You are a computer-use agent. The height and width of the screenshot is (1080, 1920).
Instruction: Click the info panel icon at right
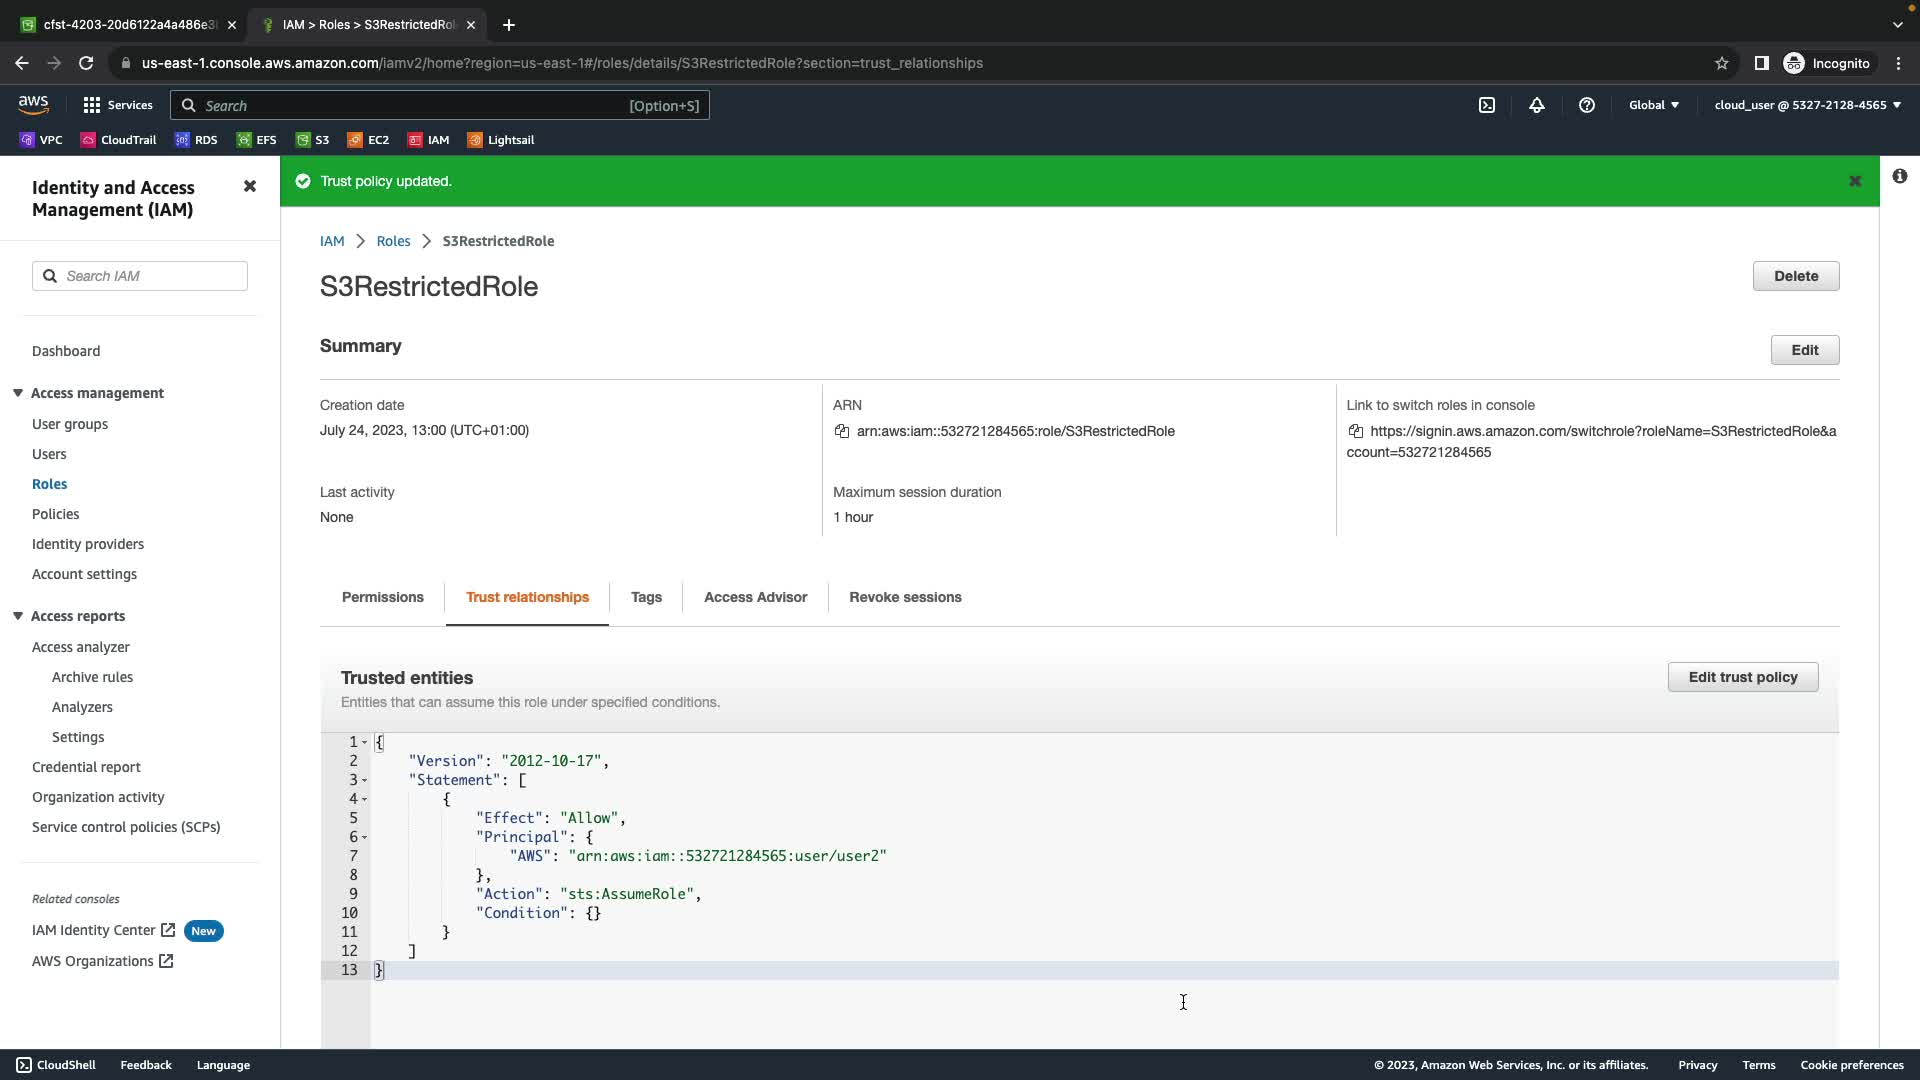1900,176
